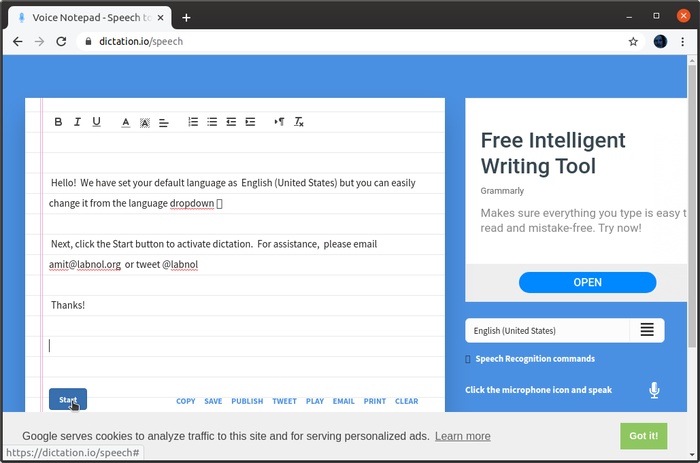700x463 pixels.
Task: Click the @labnol twitter handle text
Action: (x=180, y=264)
